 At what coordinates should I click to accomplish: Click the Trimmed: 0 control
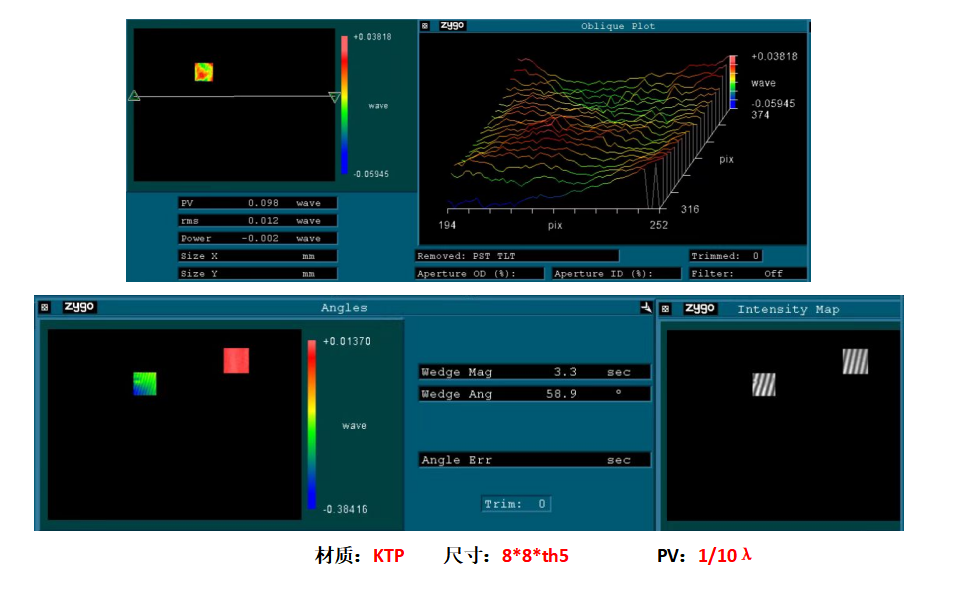[727, 256]
